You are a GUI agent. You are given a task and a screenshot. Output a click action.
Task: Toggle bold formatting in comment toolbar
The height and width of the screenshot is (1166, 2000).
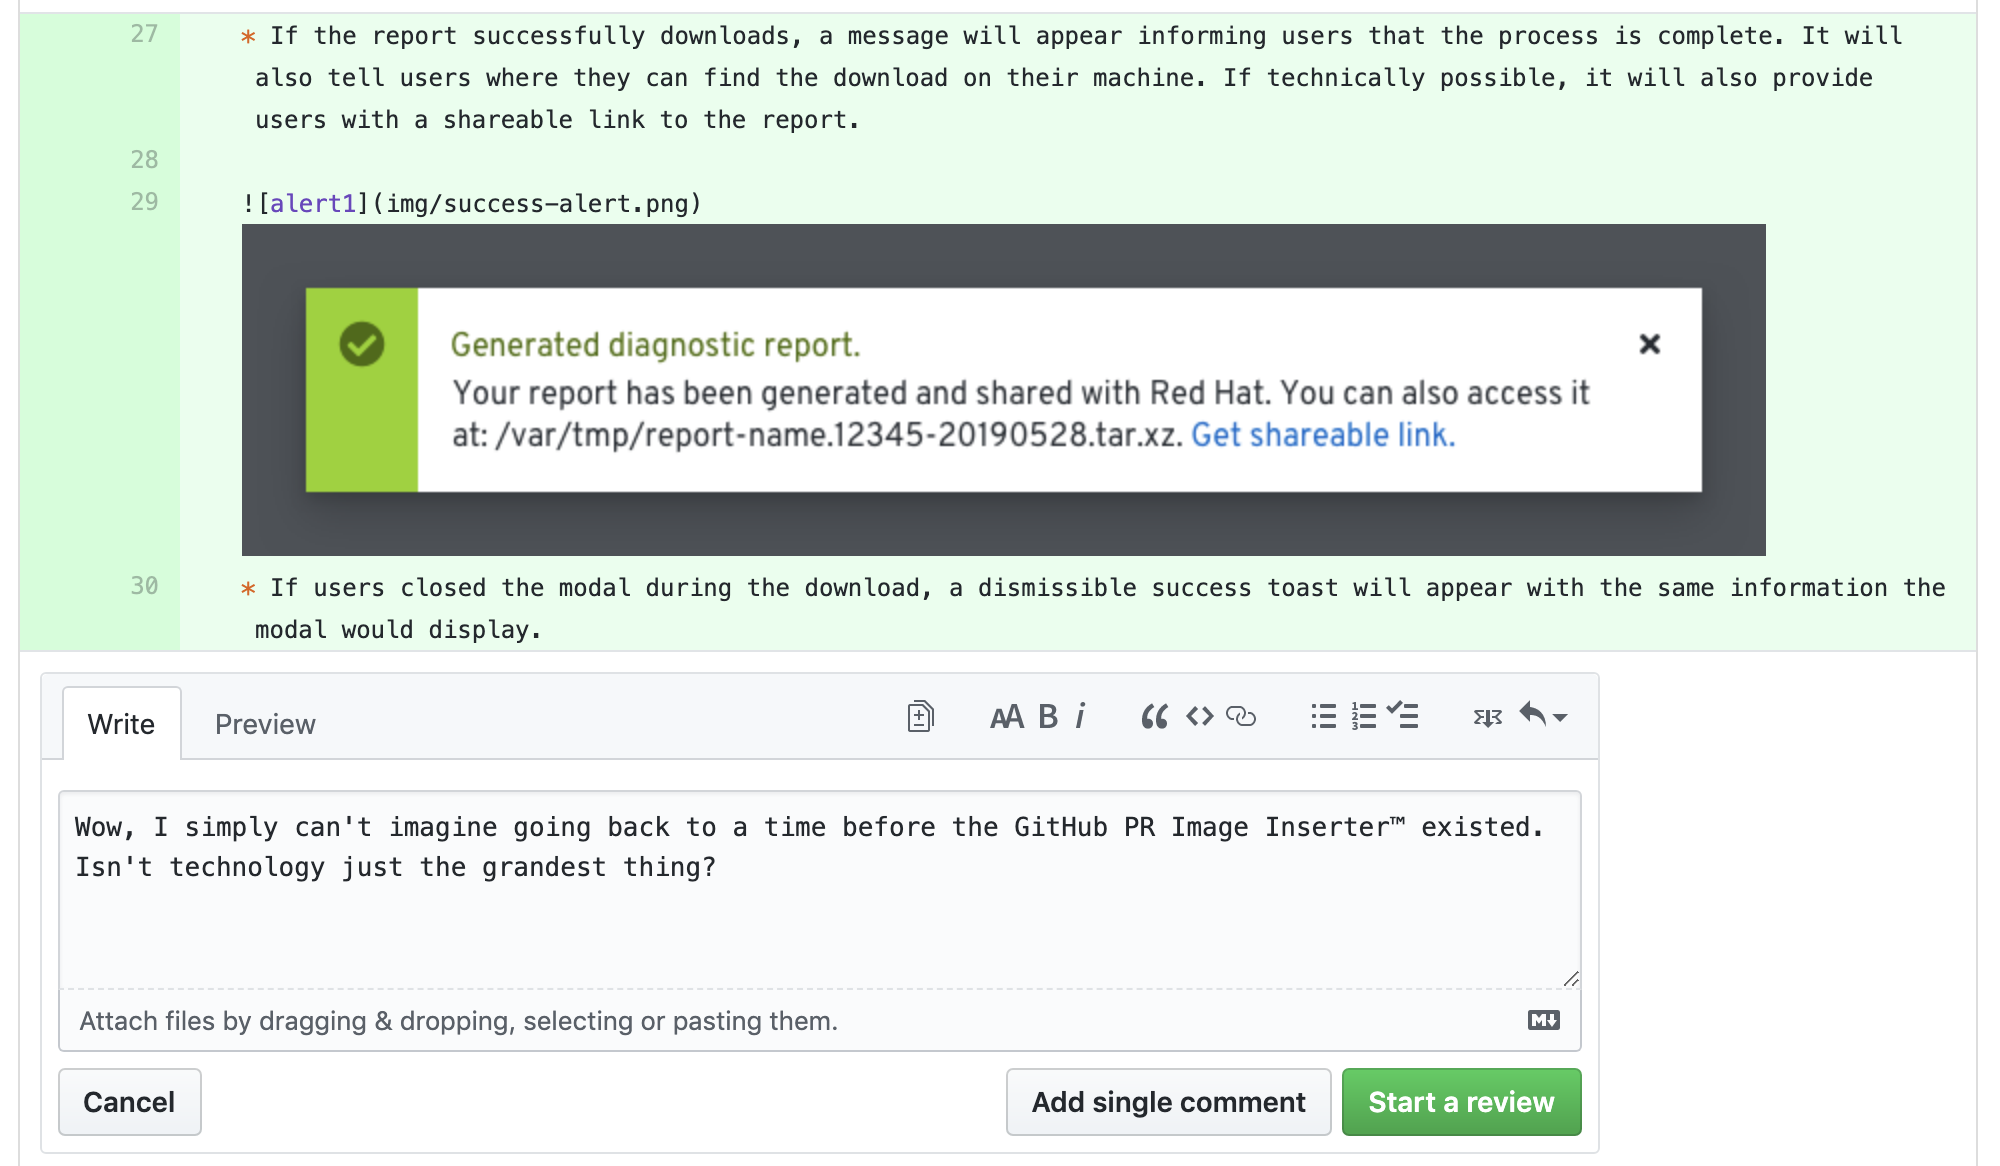pos(1048,717)
